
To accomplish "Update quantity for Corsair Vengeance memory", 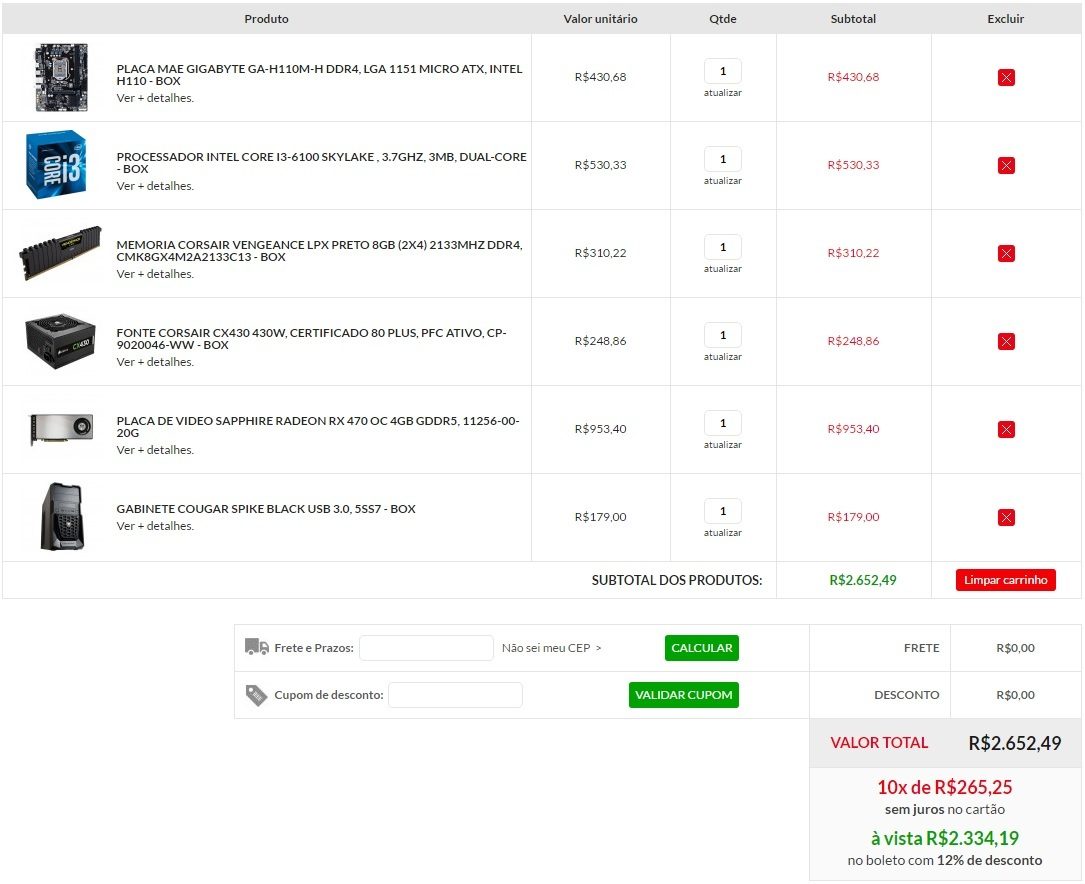I will point(723,268).
